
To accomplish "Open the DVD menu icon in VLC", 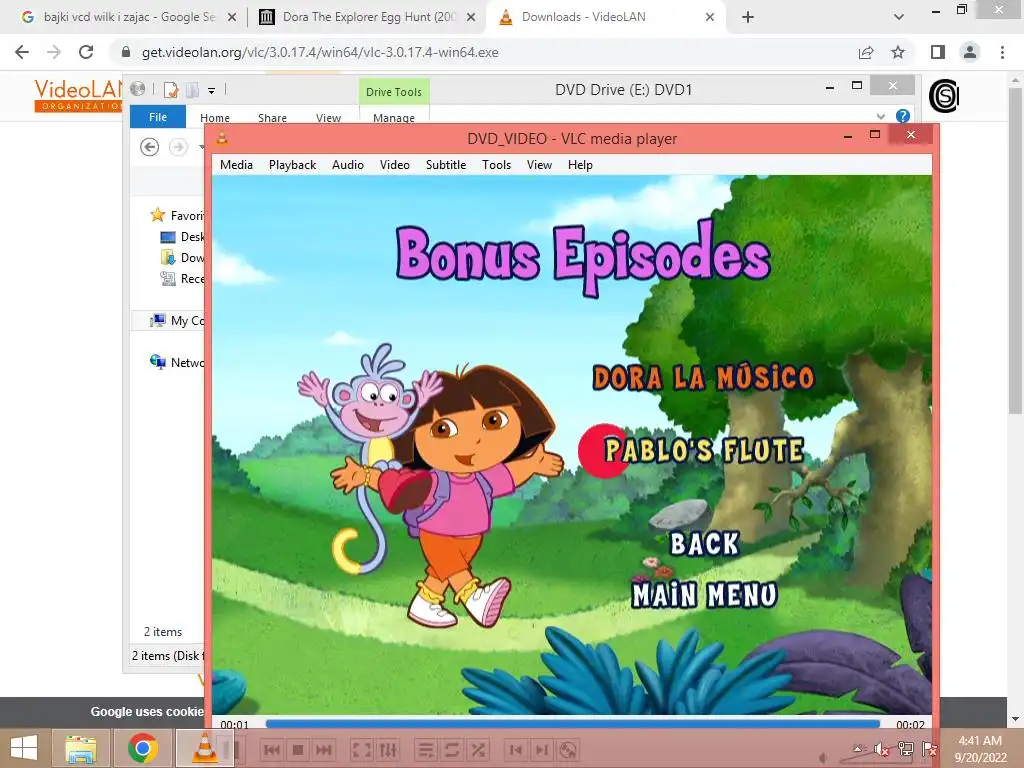I will (x=568, y=749).
